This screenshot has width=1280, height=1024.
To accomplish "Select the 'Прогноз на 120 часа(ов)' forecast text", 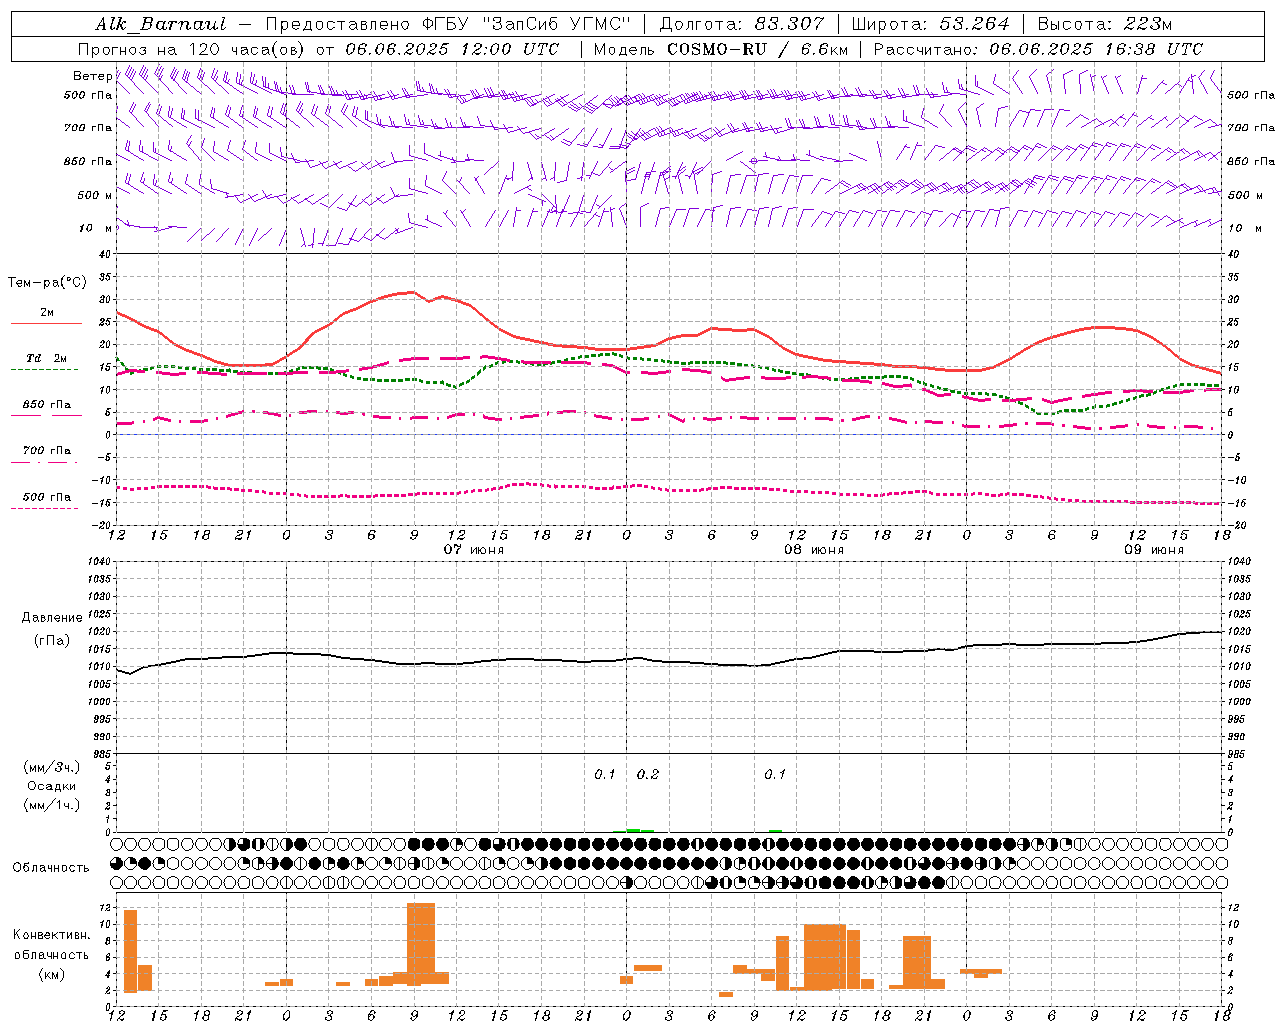I will coord(191,49).
